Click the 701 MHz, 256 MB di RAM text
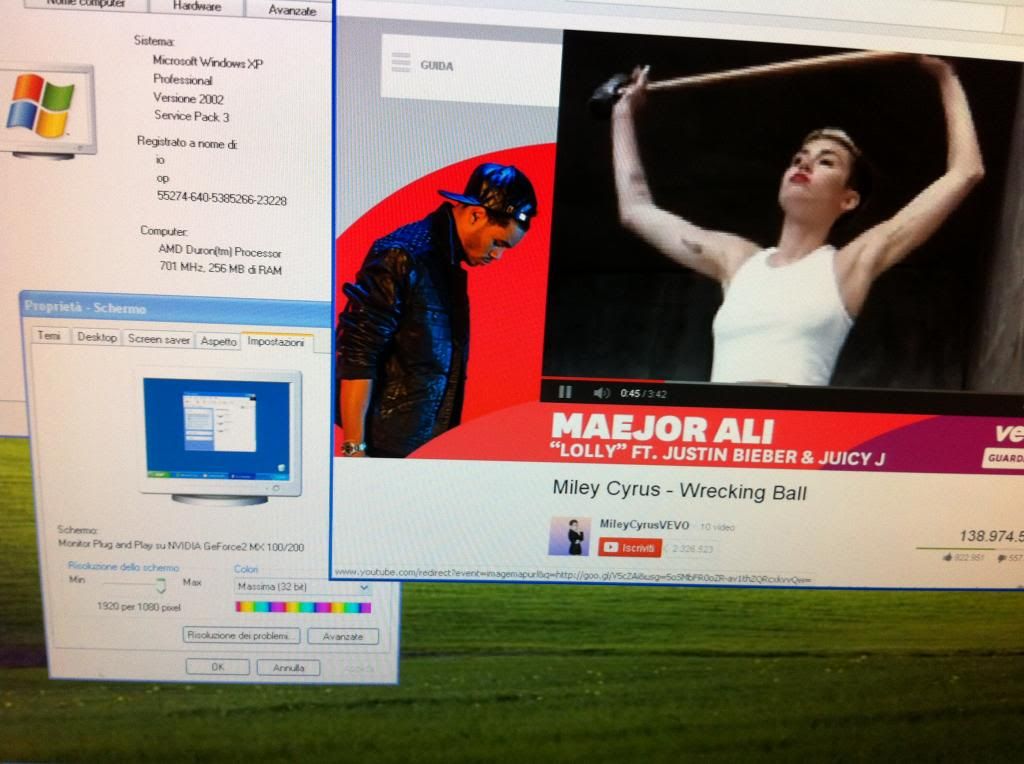1024x764 pixels. coord(221,268)
